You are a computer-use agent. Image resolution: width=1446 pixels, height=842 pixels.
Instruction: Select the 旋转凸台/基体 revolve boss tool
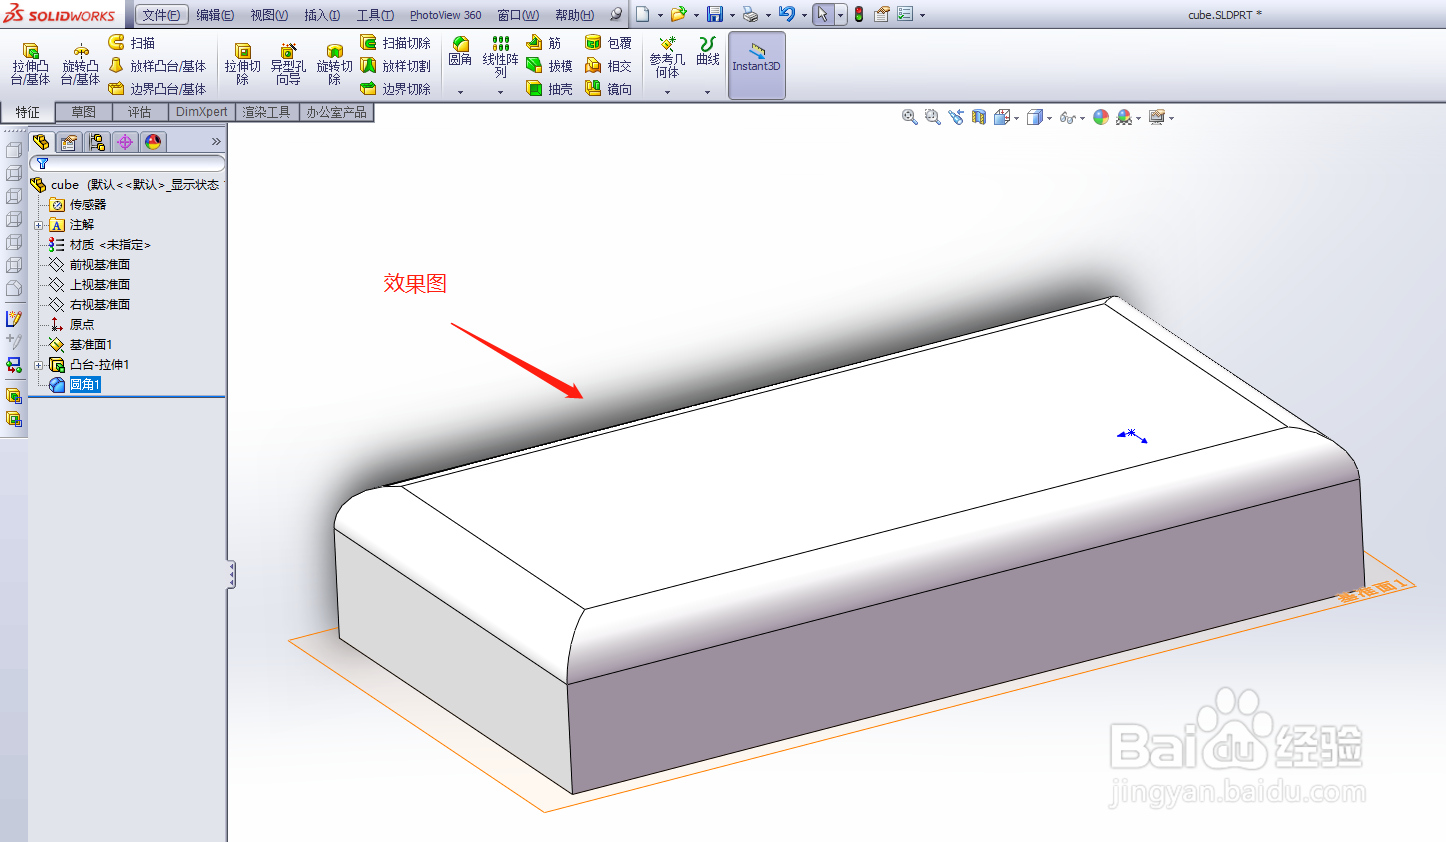click(80, 64)
